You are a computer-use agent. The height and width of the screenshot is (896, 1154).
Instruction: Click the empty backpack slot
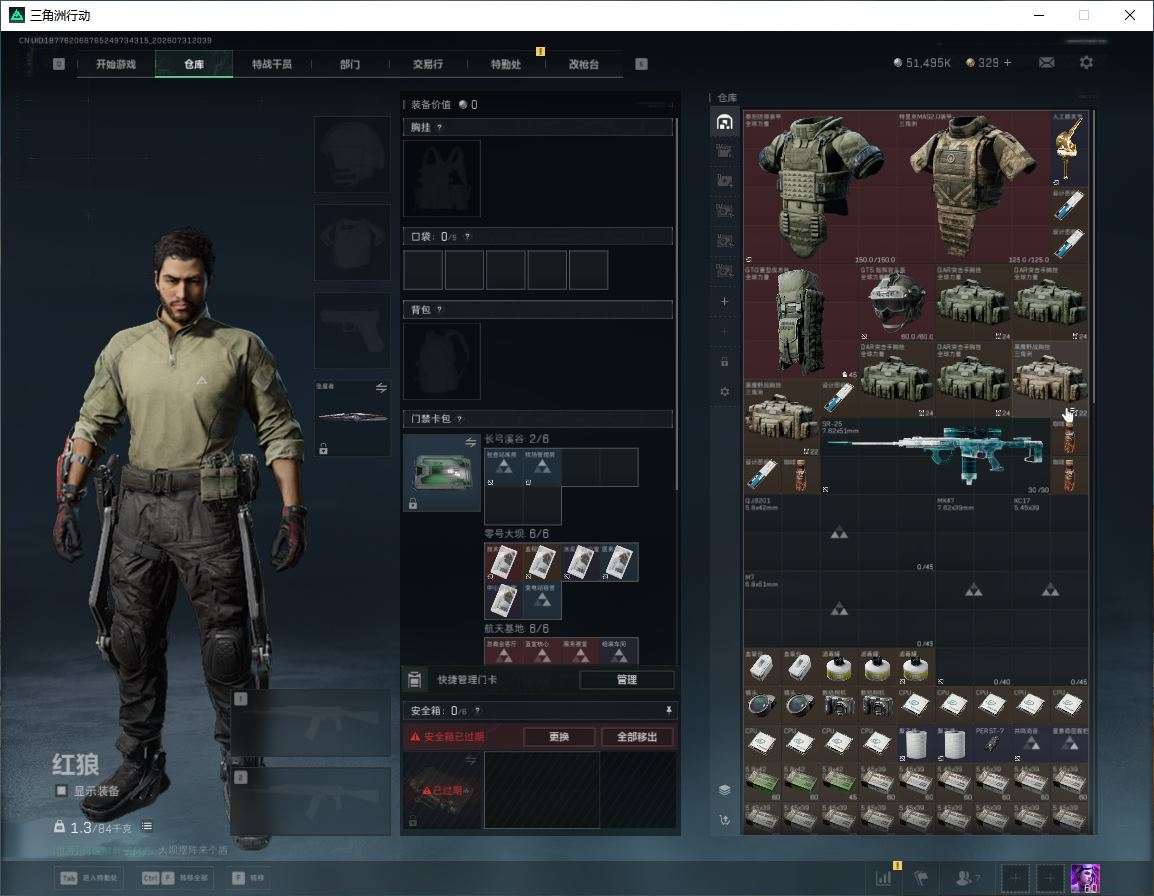442,361
